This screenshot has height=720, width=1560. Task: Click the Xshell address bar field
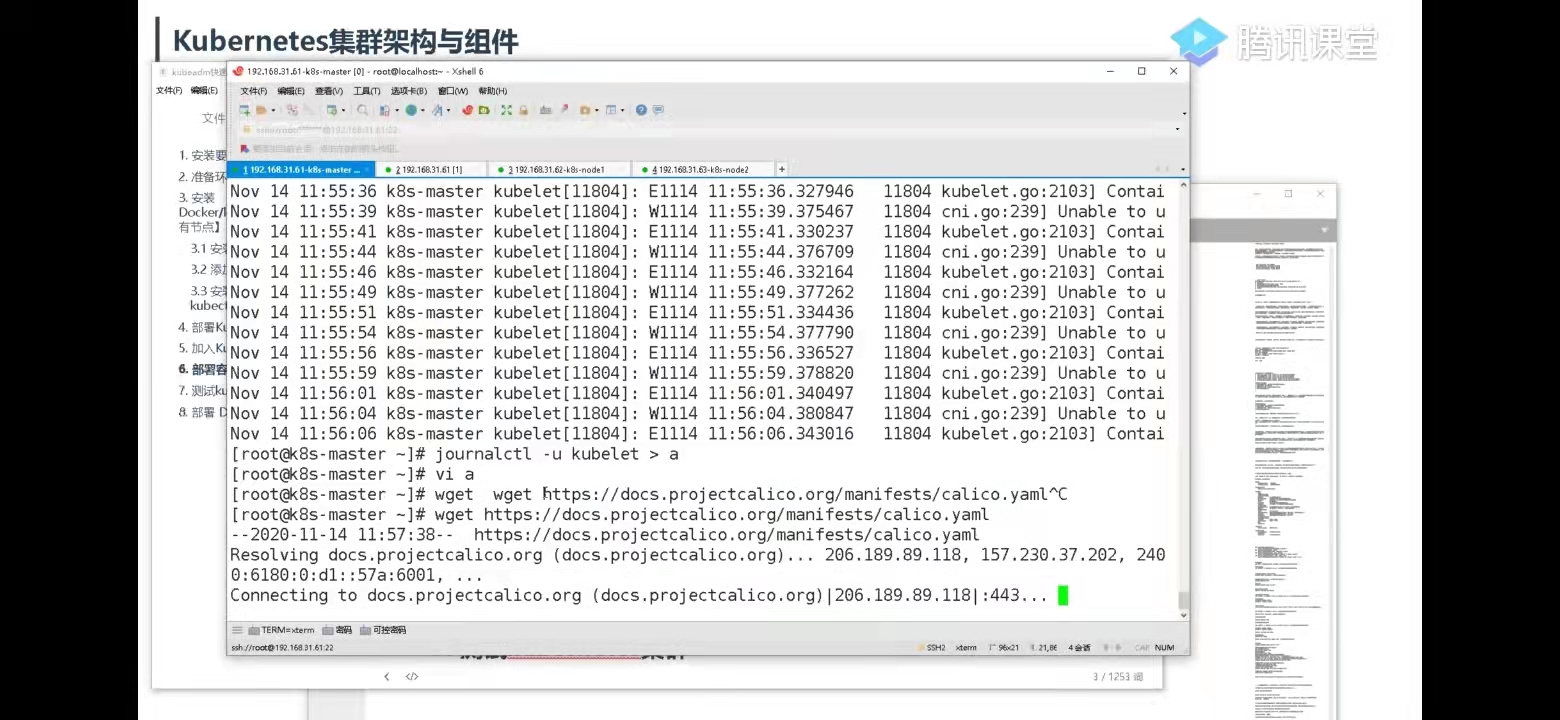[x=706, y=129]
